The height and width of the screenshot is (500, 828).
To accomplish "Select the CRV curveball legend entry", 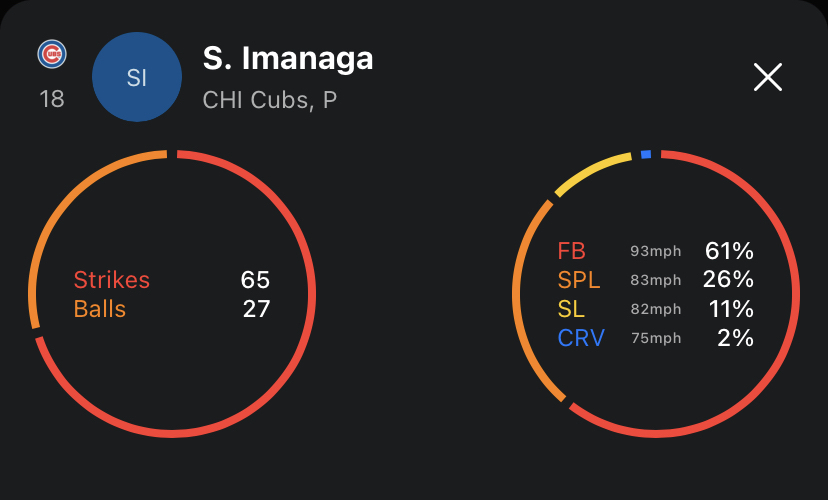I will point(581,338).
